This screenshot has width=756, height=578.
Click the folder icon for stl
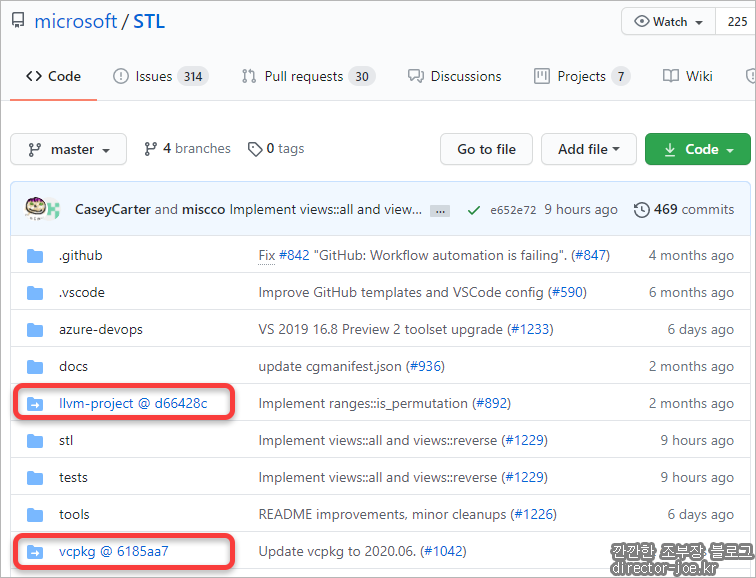(x=35, y=441)
